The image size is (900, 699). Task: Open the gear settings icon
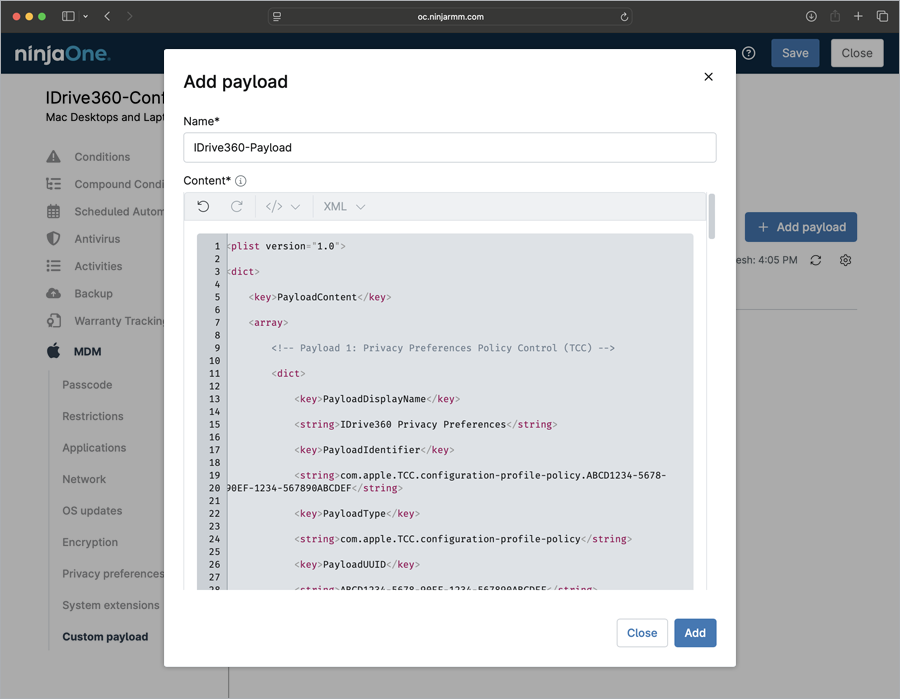(846, 260)
